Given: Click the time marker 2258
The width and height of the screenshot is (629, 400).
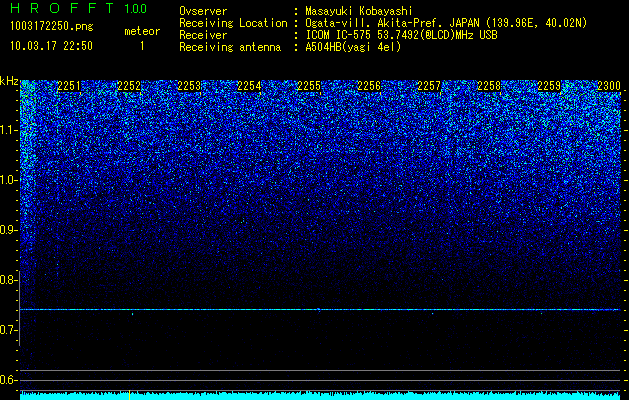Looking at the screenshot, I should click(489, 86).
